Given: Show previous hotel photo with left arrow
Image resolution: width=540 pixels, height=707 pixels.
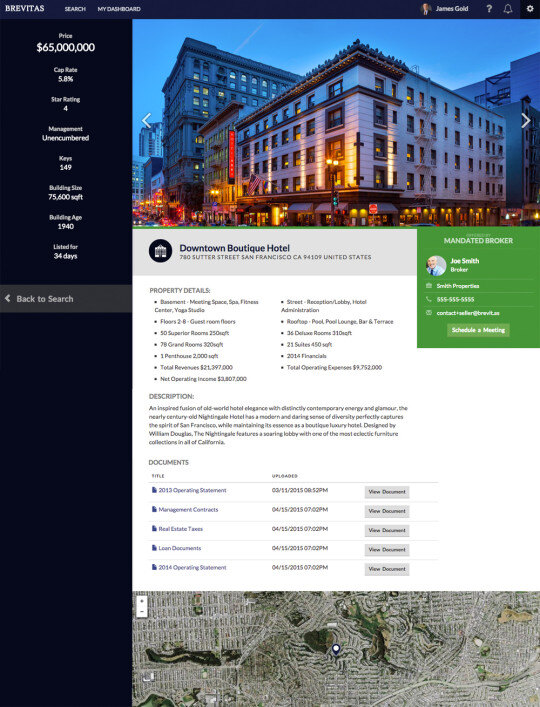Looking at the screenshot, I should [146, 120].
